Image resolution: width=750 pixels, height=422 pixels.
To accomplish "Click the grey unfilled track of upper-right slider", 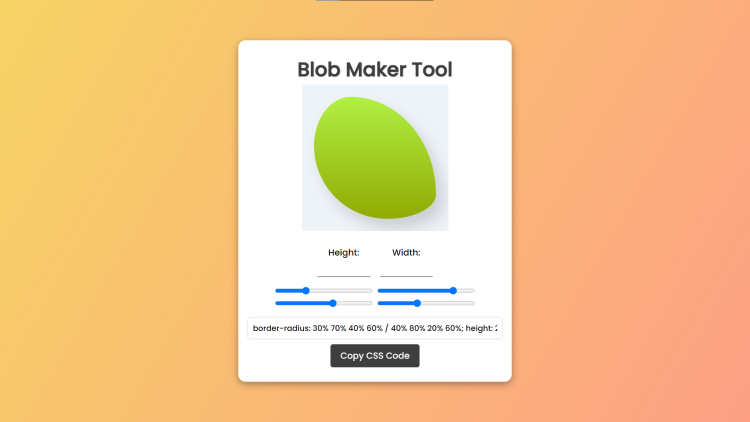I will coord(466,291).
